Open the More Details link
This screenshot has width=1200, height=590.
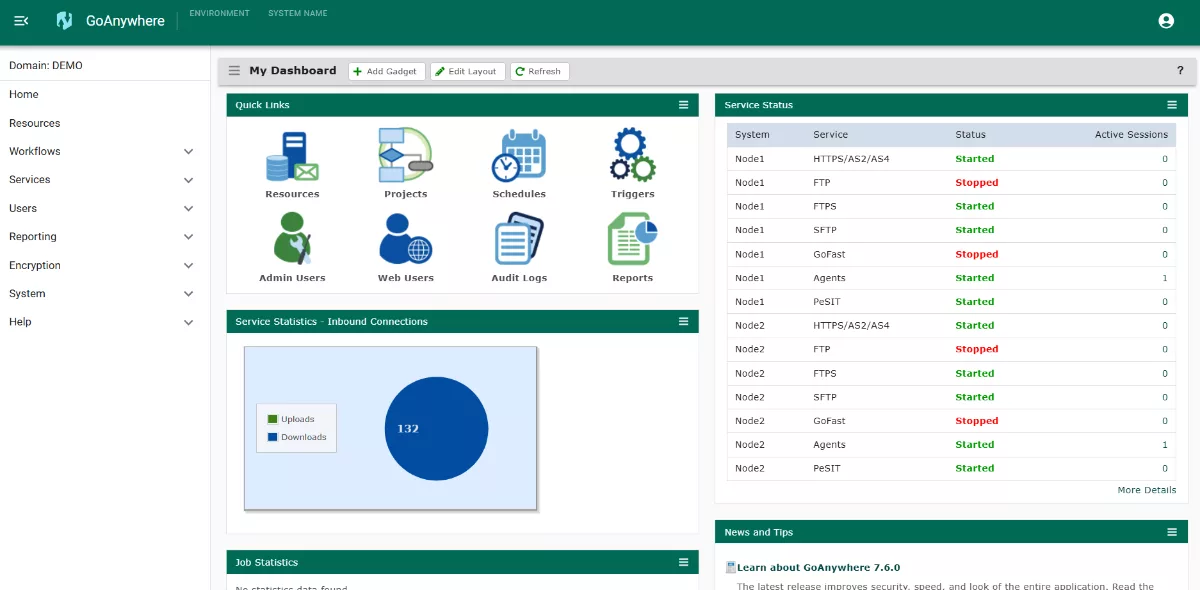(x=1147, y=490)
